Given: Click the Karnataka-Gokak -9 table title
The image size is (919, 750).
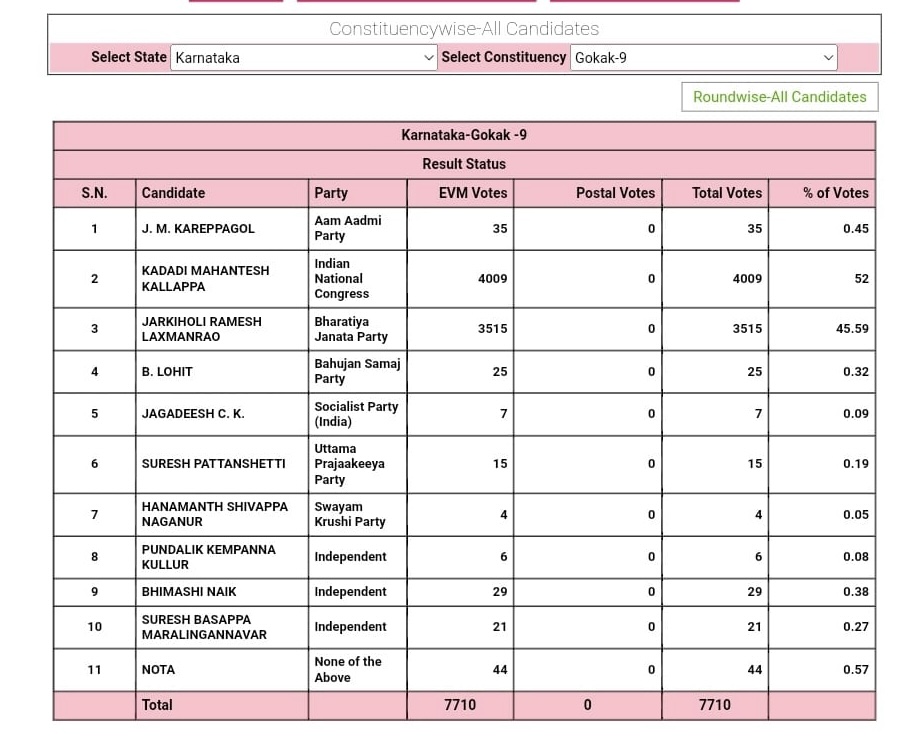Looking at the screenshot, I should [x=464, y=135].
